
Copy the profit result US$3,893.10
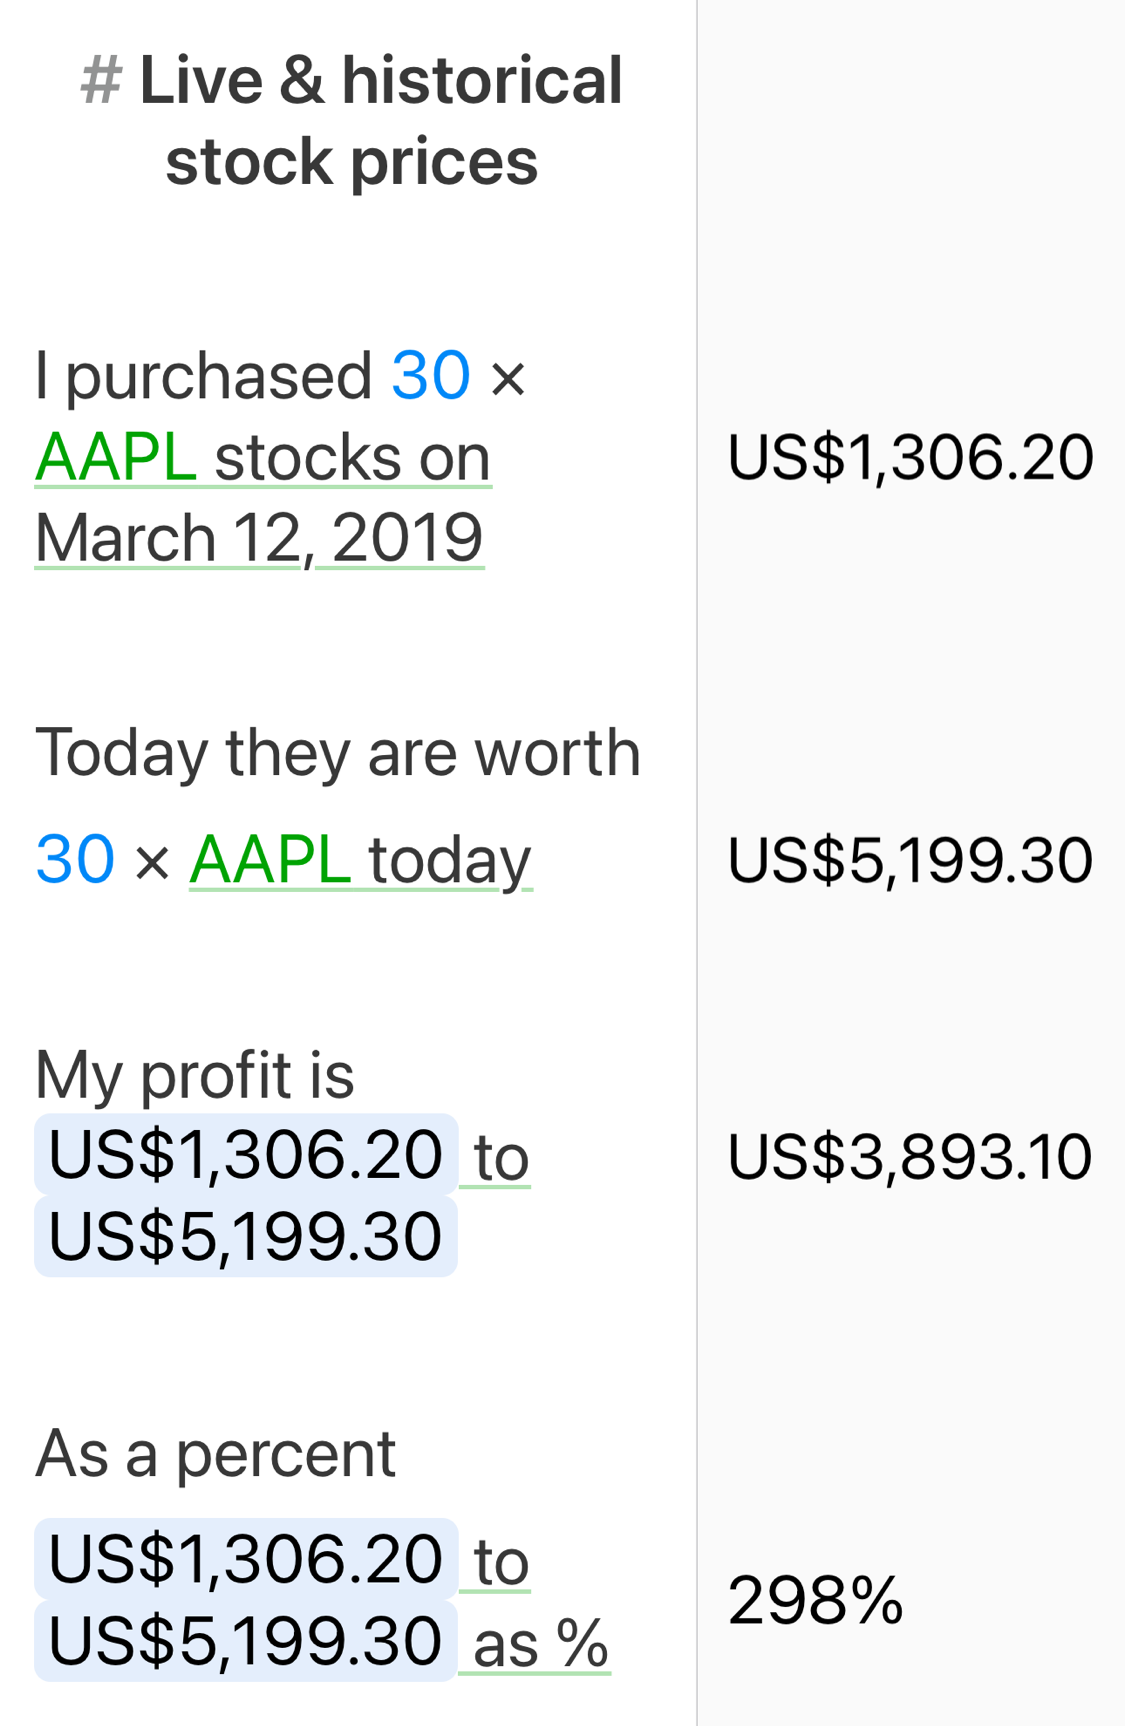point(910,1157)
